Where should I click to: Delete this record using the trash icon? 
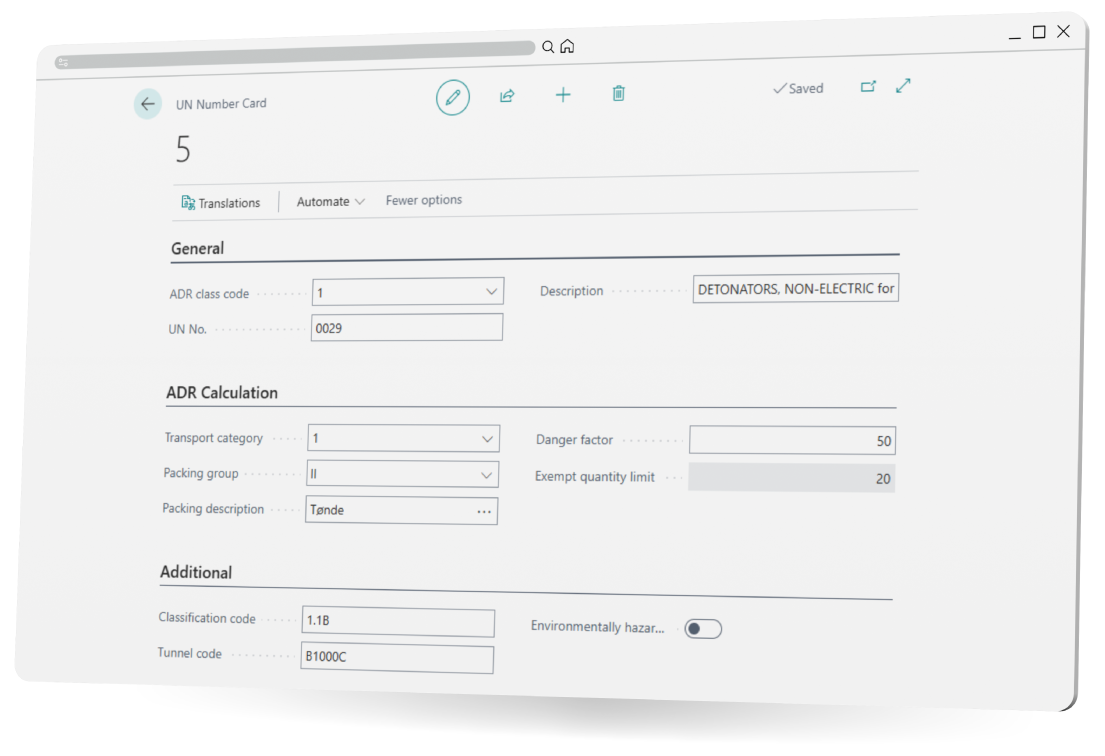click(618, 93)
